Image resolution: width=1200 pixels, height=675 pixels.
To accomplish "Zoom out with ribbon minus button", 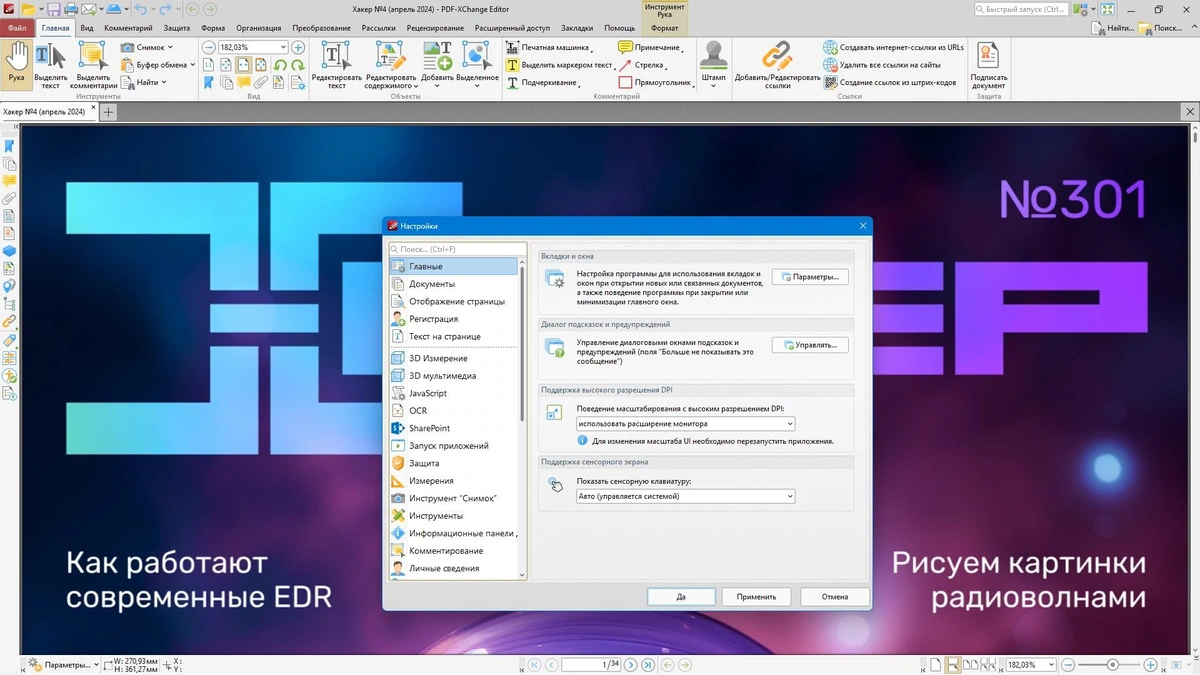I will point(208,47).
